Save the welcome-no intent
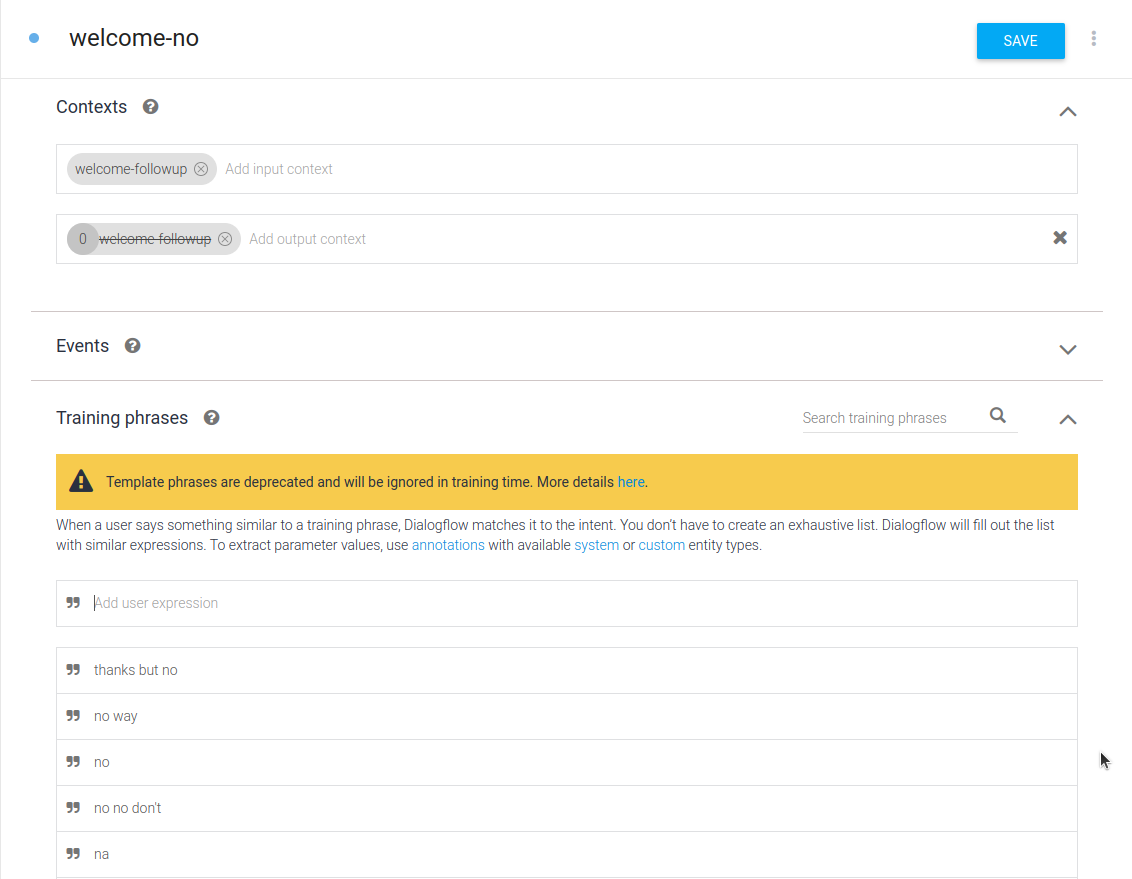The height and width of the screenshot is (879, 1132). click(x=1020, y=41)
